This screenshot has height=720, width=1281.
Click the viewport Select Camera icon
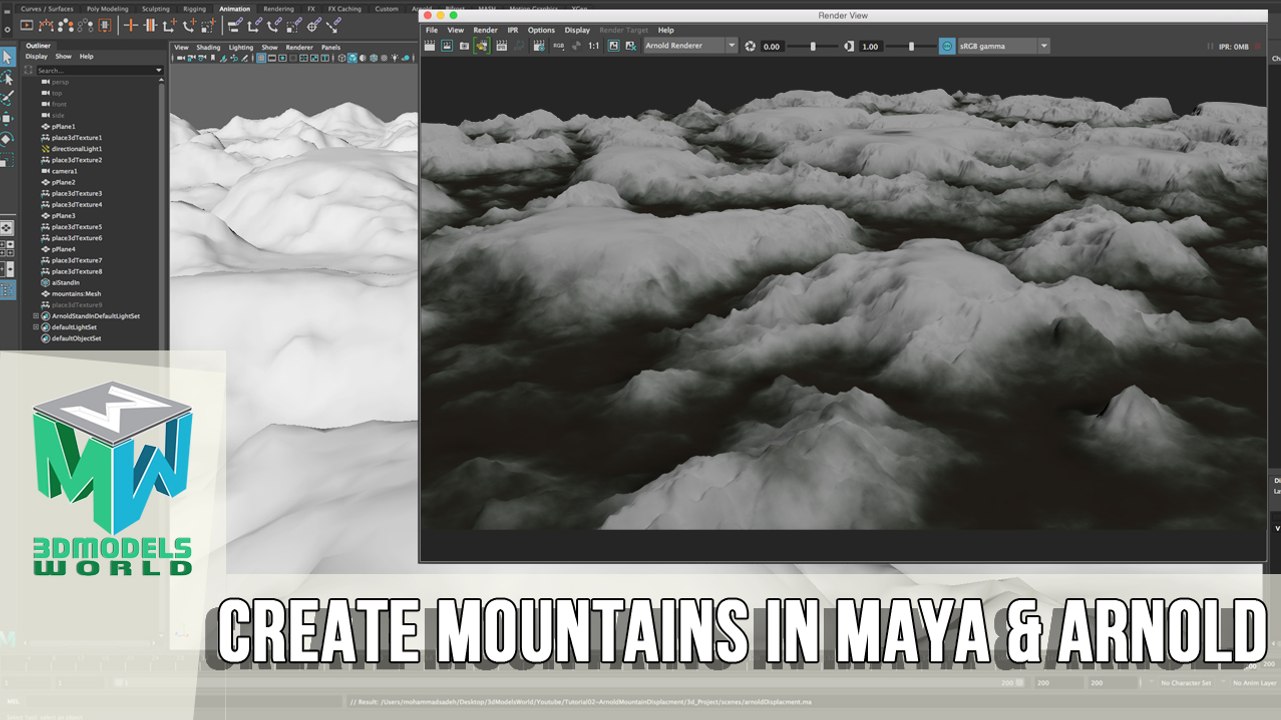[180, 58]
